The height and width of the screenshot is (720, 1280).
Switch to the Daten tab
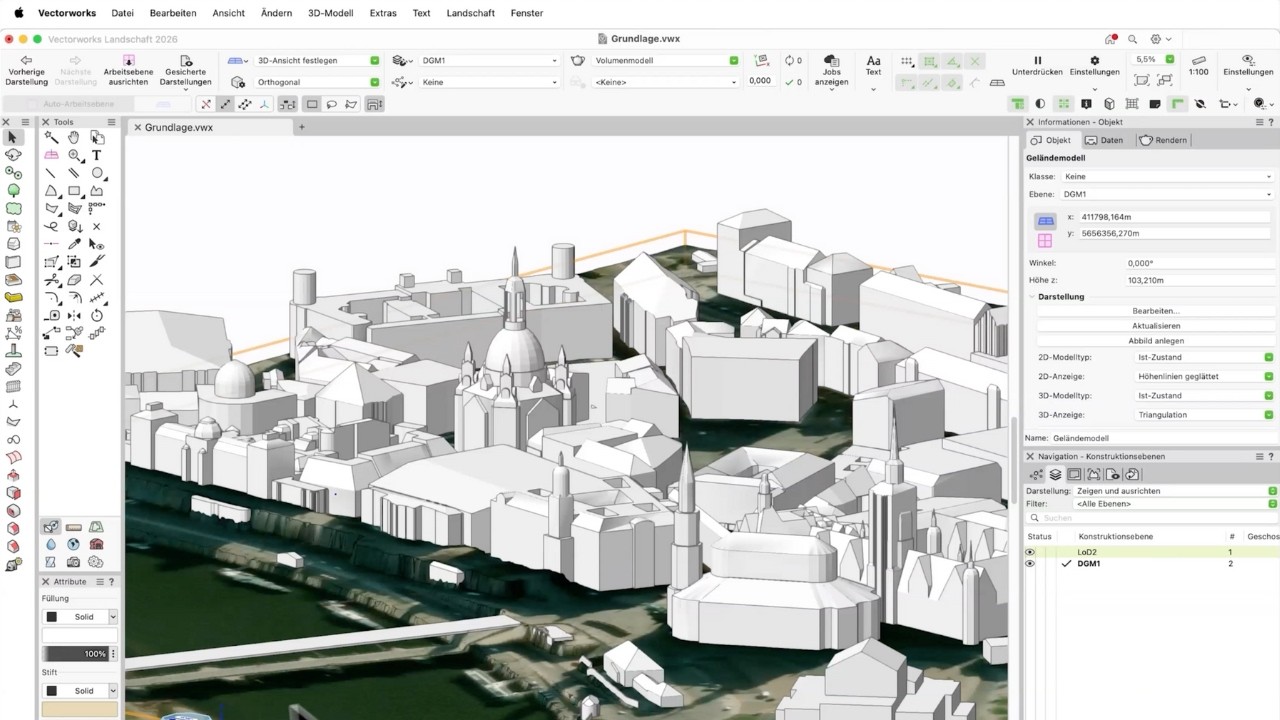(x=1104, y=140)
